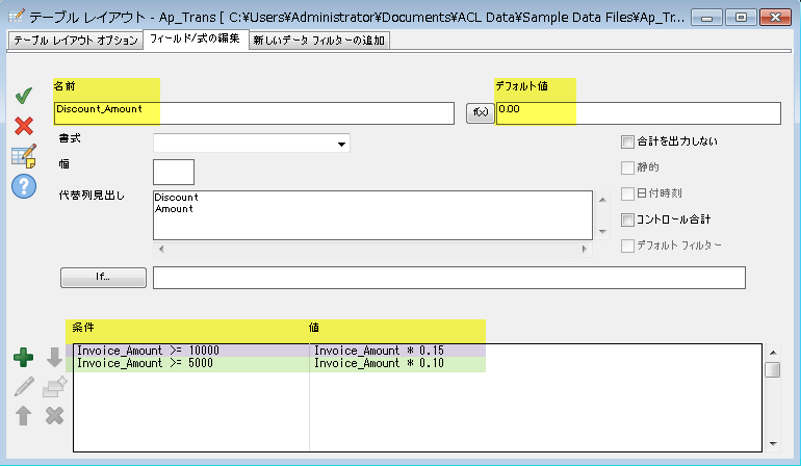The image size is (801, 466).
Task: Click the f(x) expression builder button
Action: 479,113
